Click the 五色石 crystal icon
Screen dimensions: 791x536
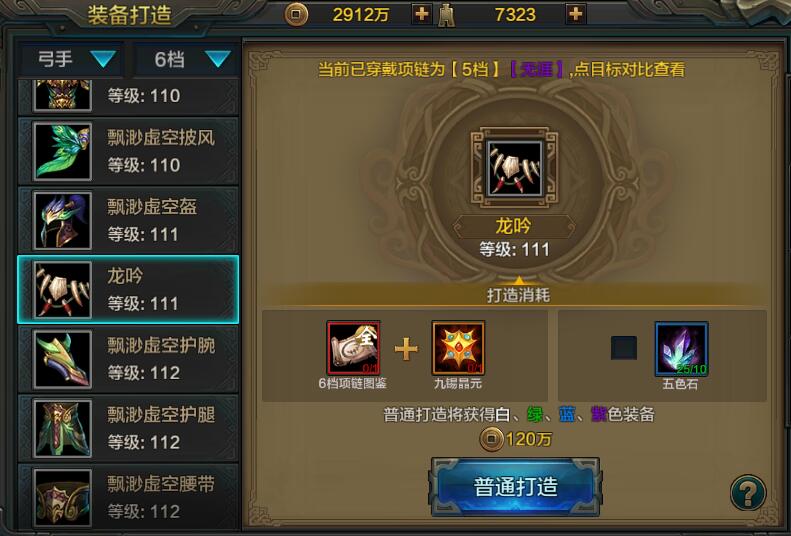(x=681, y=349)
